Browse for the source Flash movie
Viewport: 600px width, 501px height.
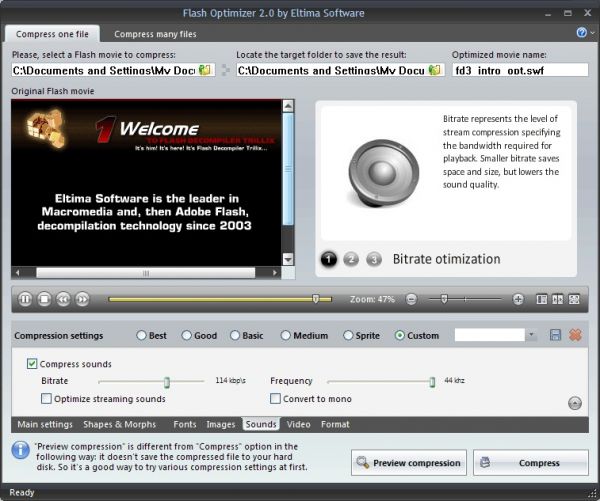tap(206, 71)
